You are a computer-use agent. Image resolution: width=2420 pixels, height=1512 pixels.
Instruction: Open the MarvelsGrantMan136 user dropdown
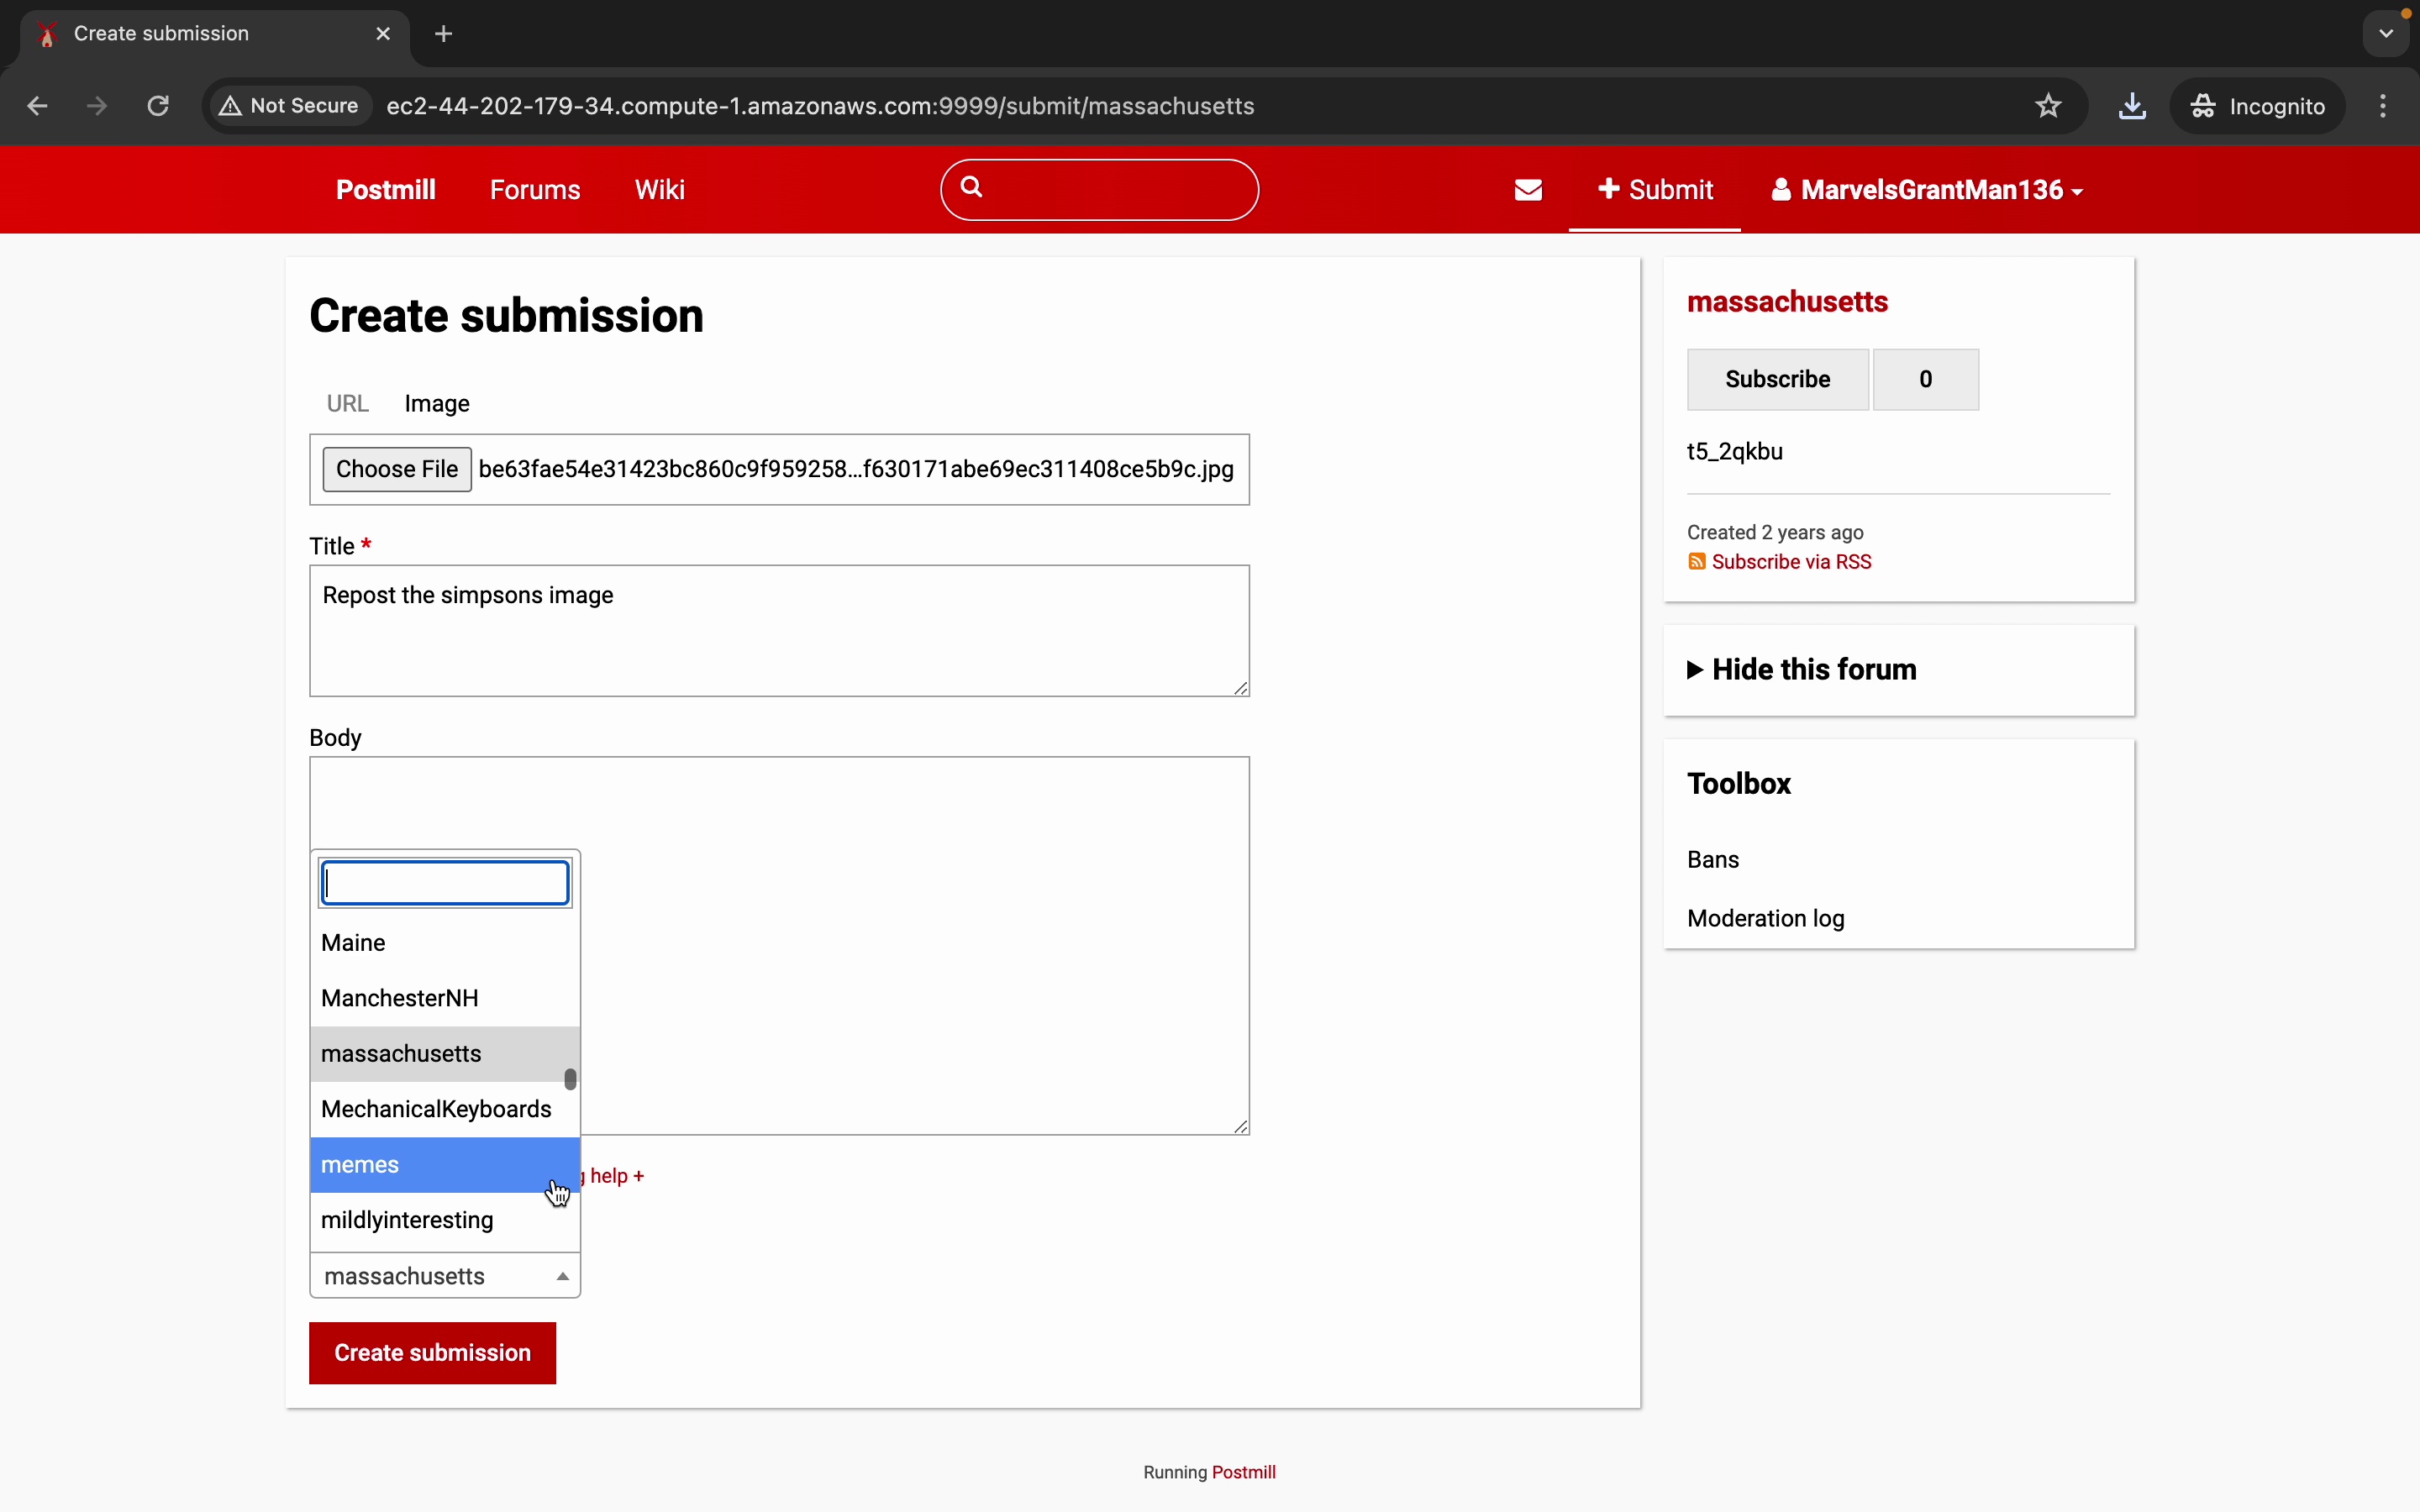coord(1927,190)
